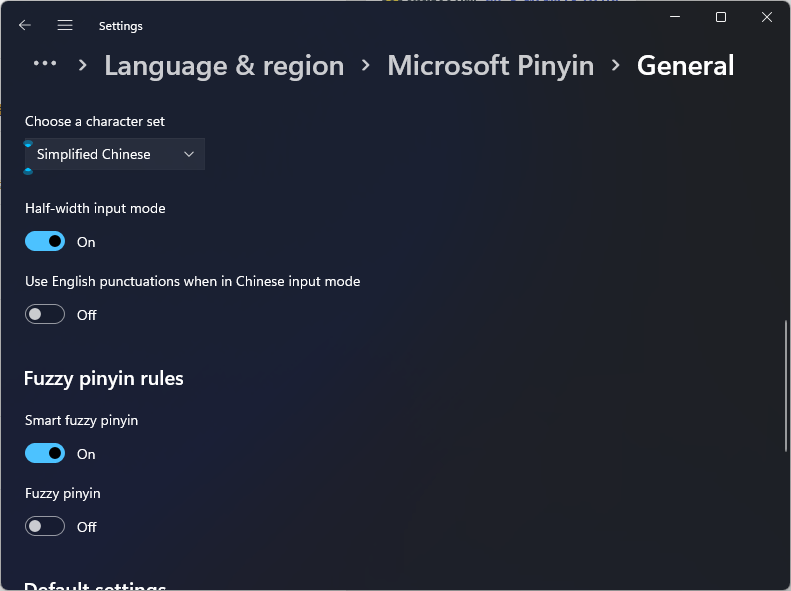Click the breadcrumb ellipsis icon
Image resolution: width=791 pixels, height=591 pixels.
[44, 64]
